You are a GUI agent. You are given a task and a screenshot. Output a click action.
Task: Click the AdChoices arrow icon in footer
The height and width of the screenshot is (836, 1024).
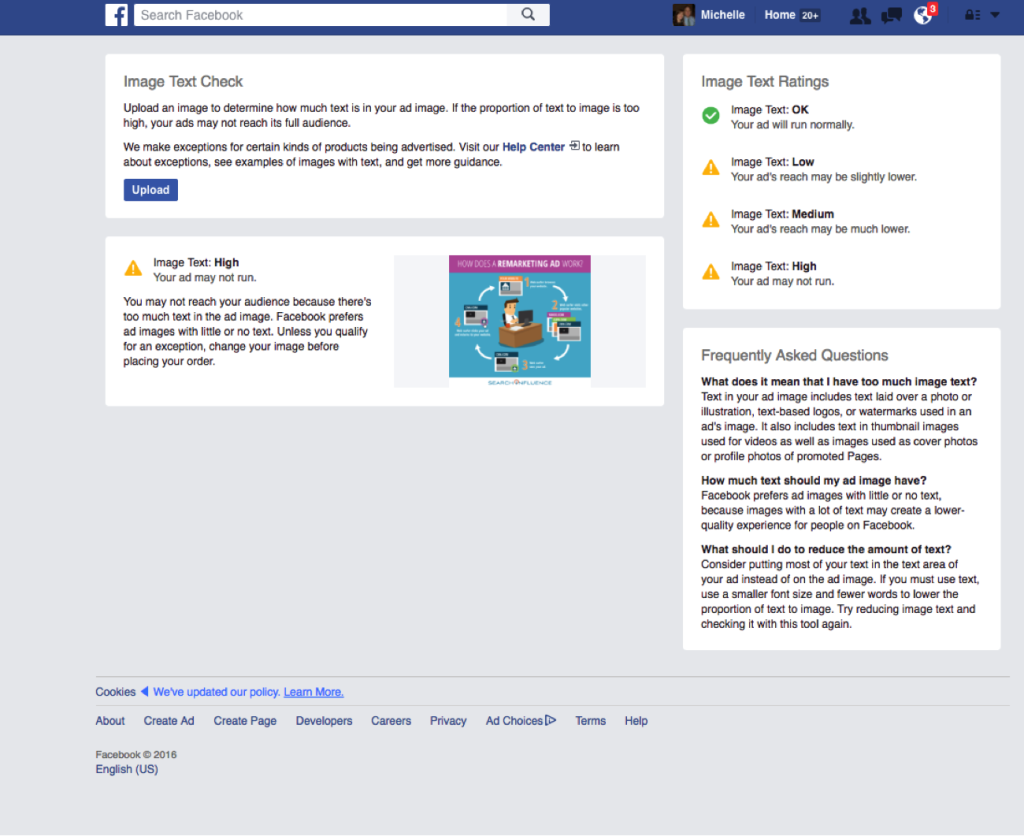[x=550, y=720]
